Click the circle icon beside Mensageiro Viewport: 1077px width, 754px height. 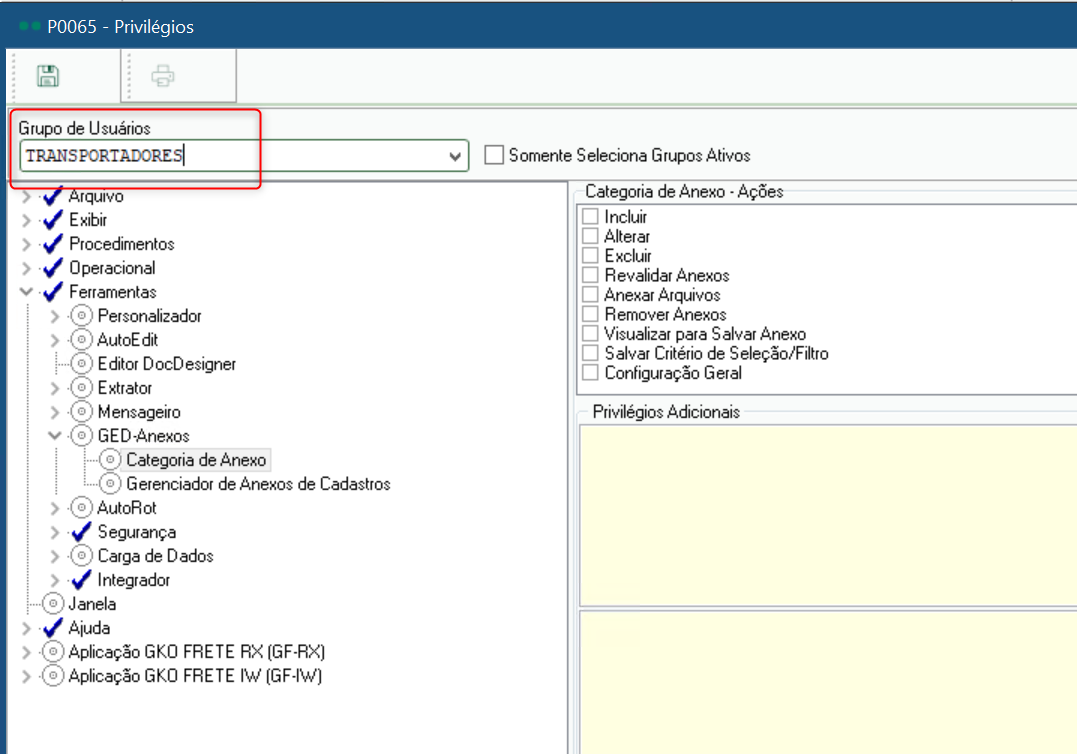[x=81, y=412]
